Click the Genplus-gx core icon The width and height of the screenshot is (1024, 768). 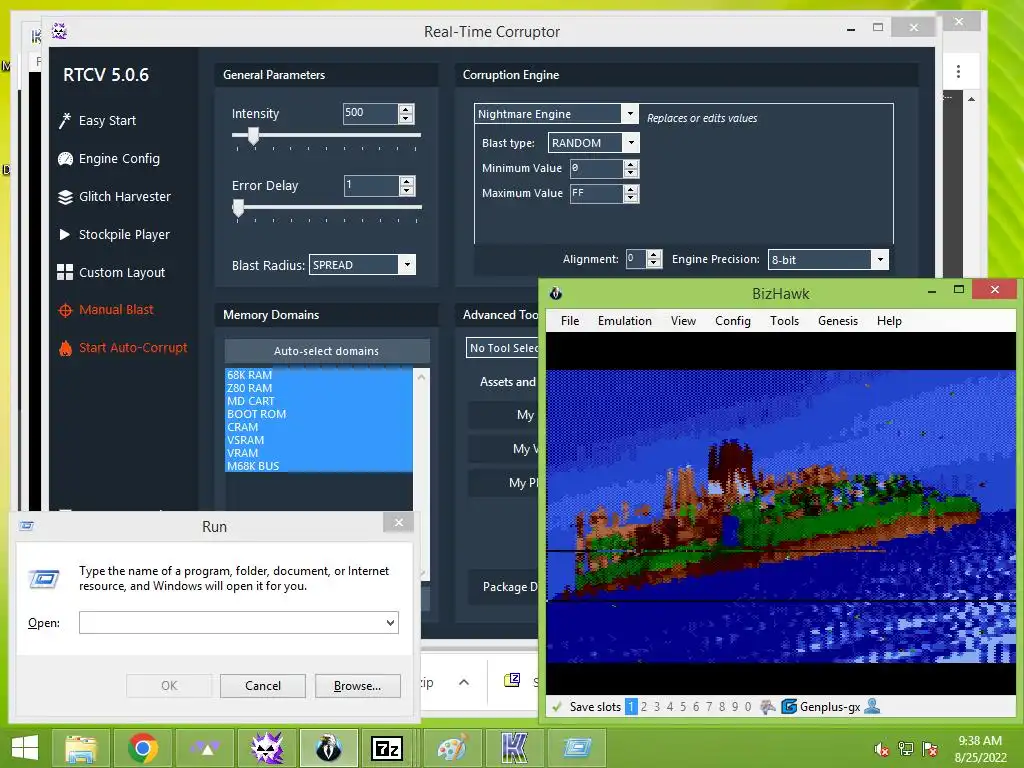click(x=789, y=707)
